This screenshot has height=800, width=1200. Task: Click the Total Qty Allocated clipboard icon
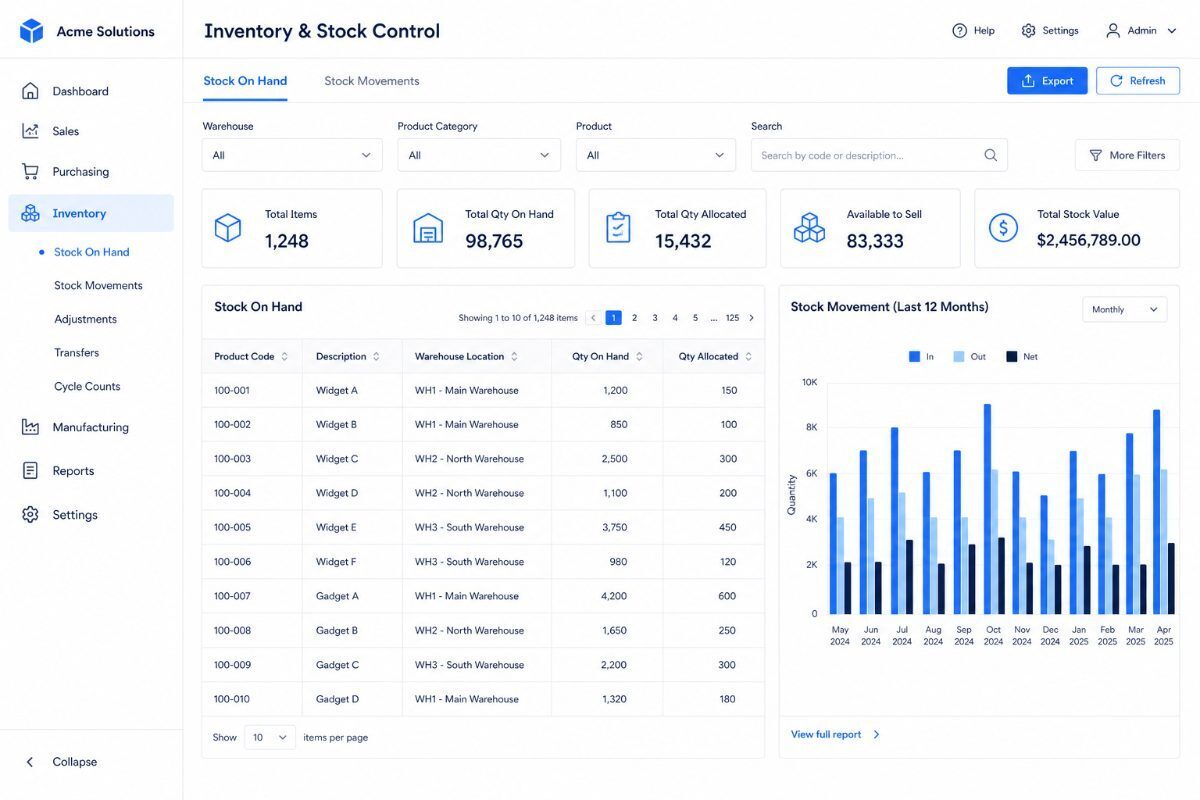(619, 228)
